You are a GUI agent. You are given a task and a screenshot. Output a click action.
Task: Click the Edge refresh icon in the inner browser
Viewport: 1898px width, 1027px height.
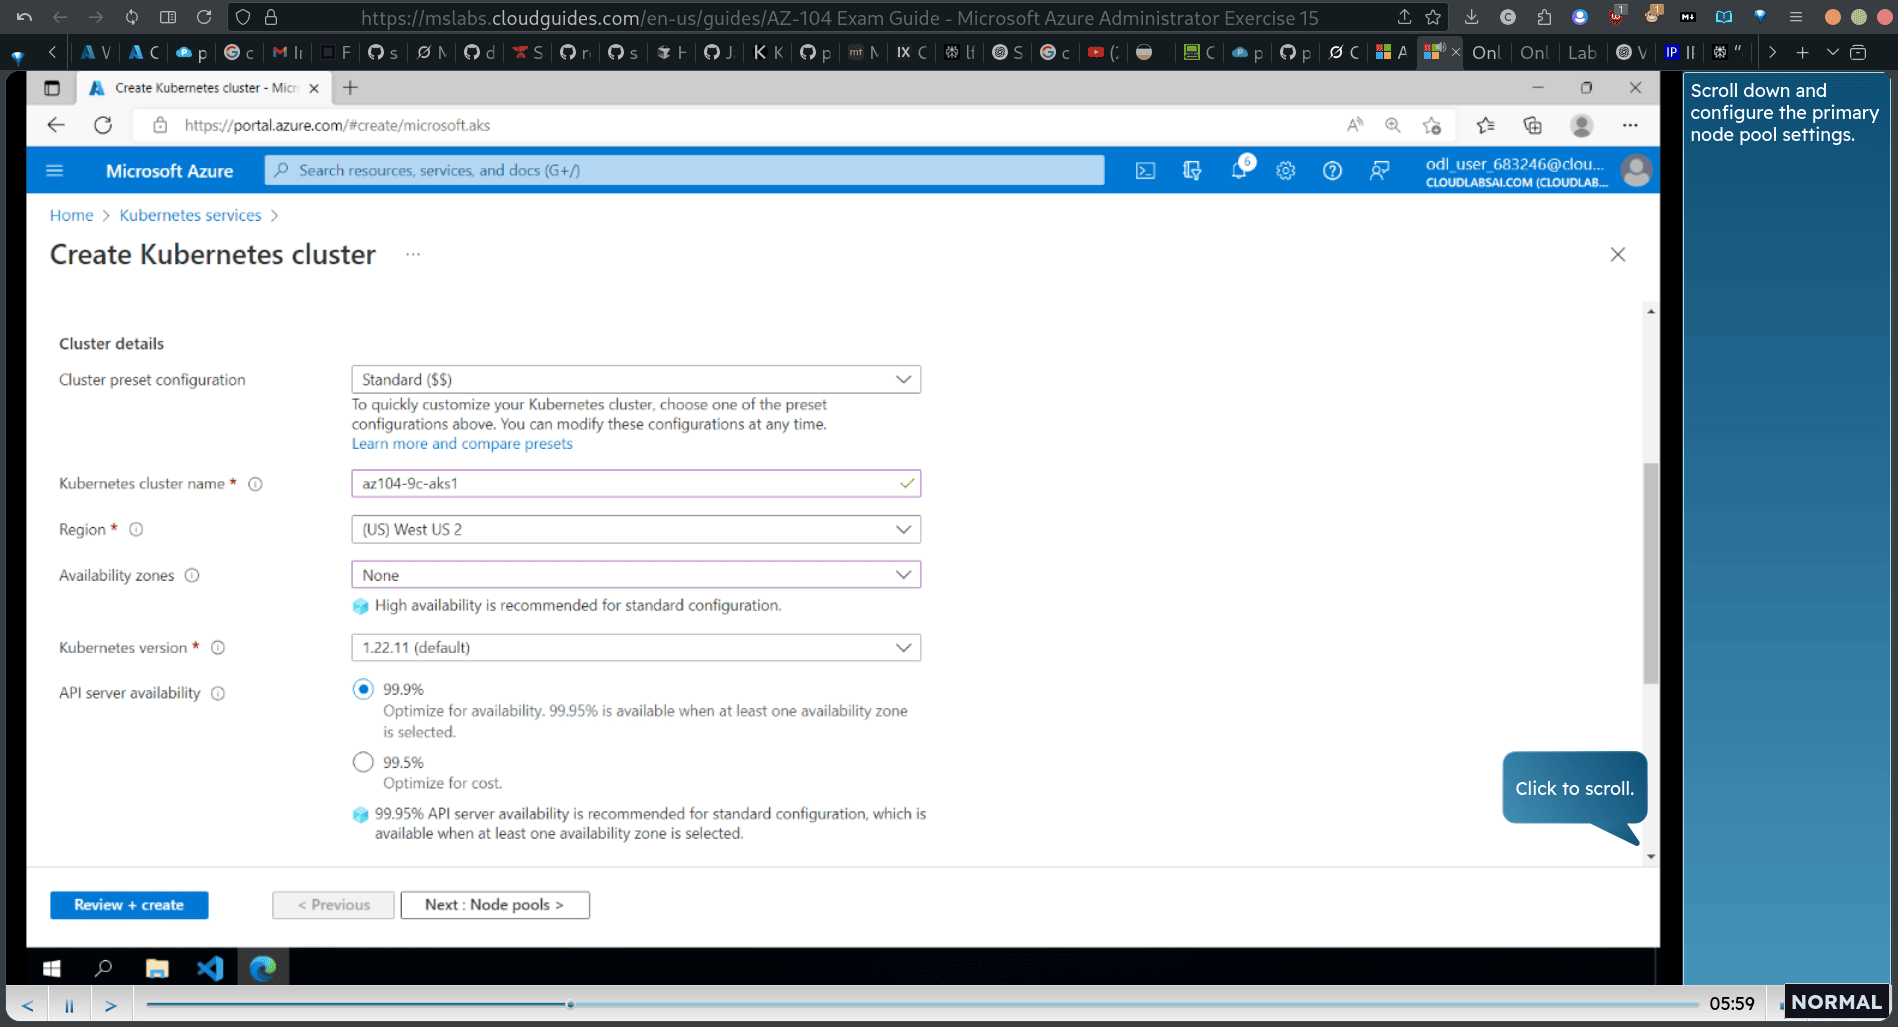click(103, 125)
